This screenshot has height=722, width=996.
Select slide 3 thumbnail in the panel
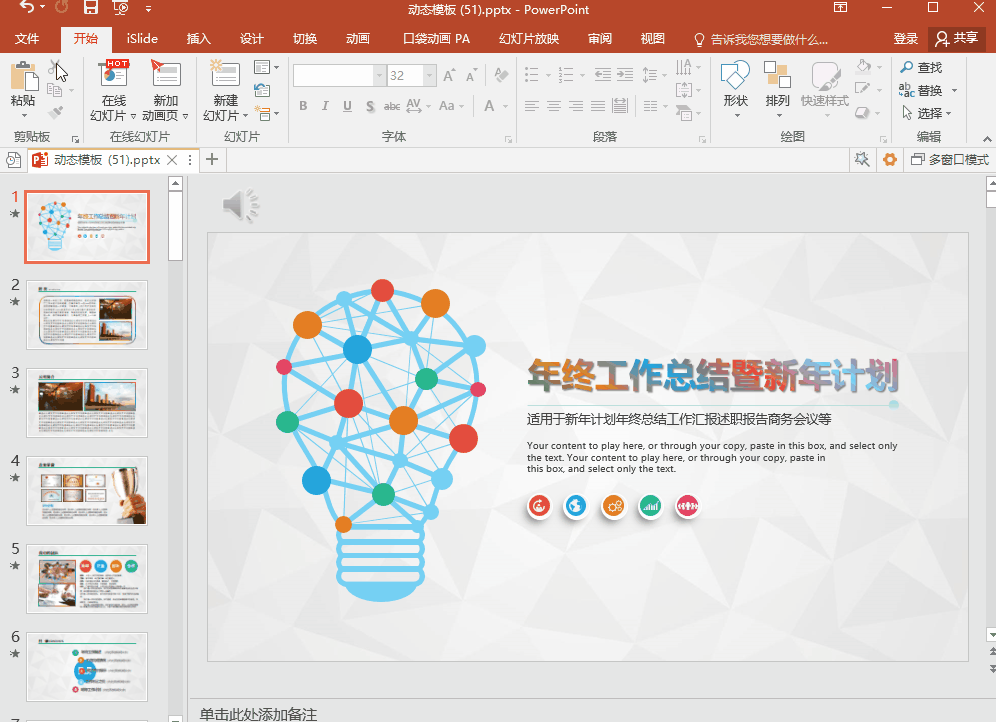87,402
